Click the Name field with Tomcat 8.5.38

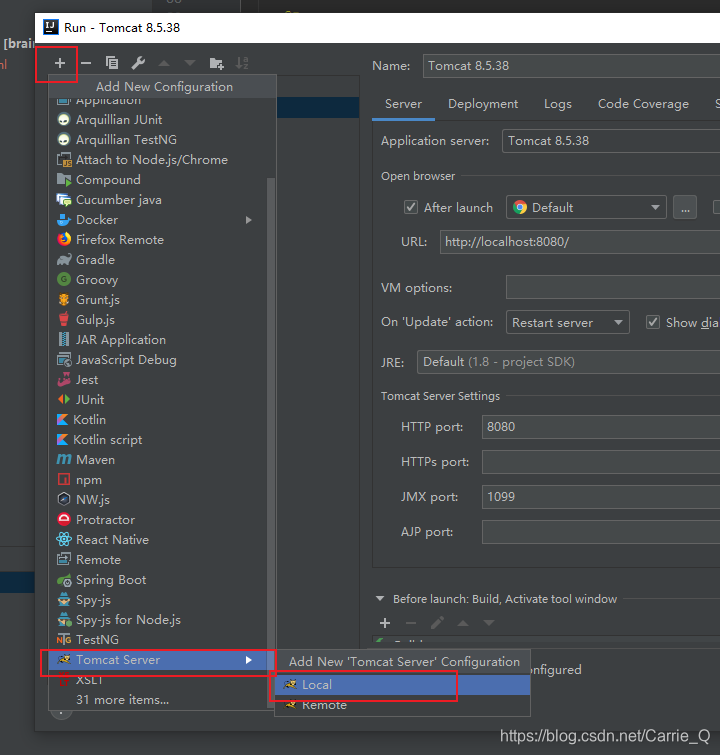(571, 66)
